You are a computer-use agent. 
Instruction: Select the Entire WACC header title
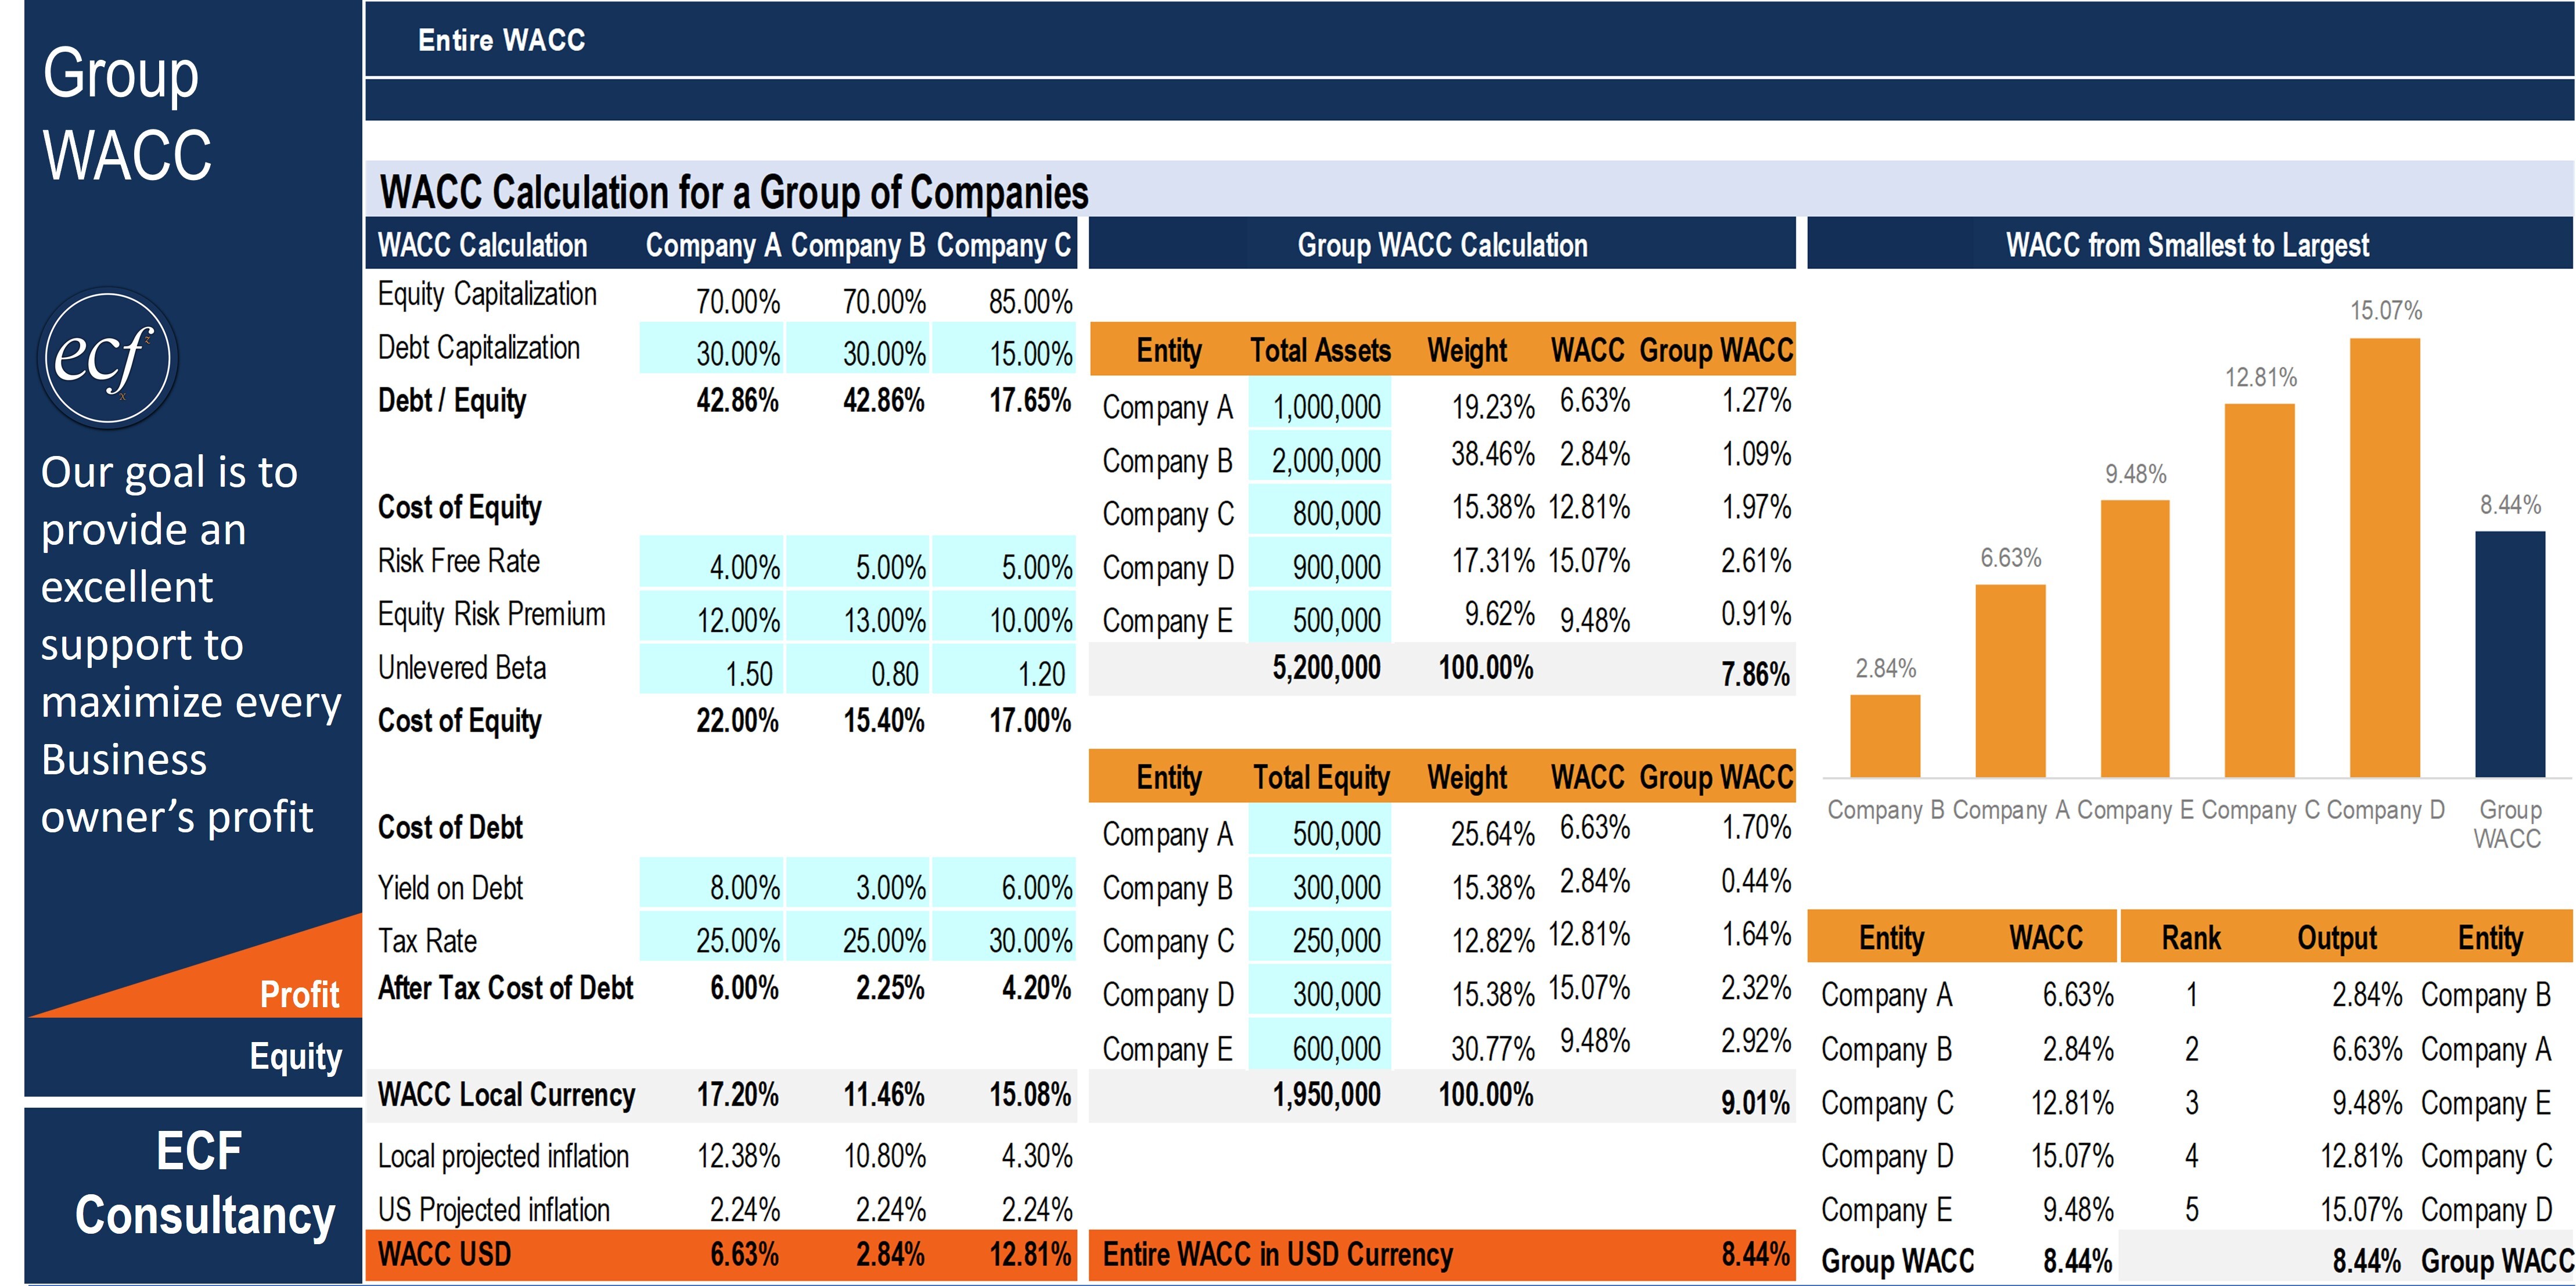502,40
